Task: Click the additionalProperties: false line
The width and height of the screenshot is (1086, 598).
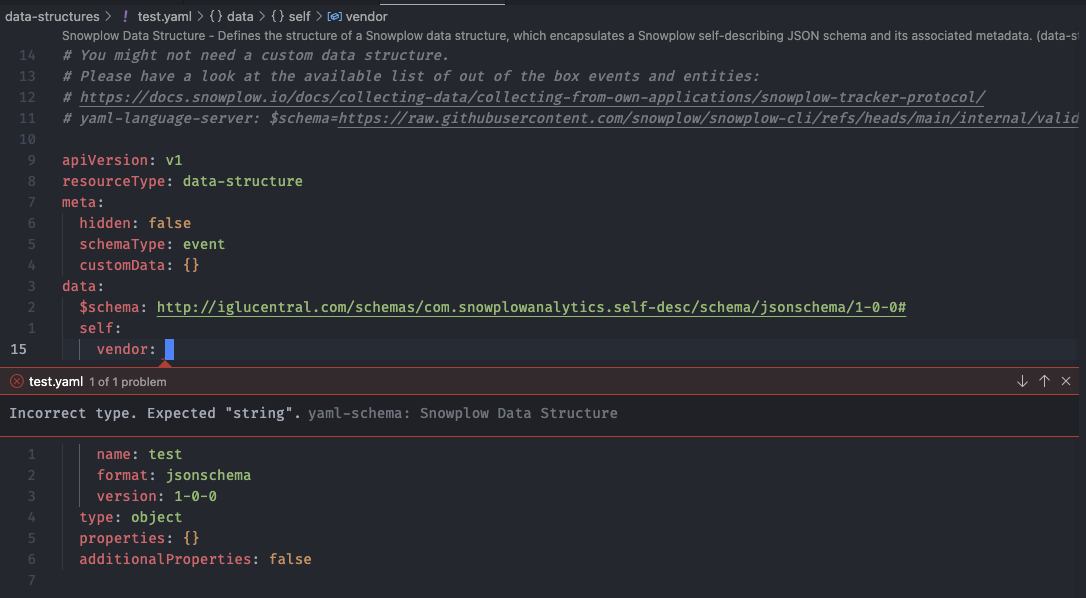Action: (x=195, y=559)
